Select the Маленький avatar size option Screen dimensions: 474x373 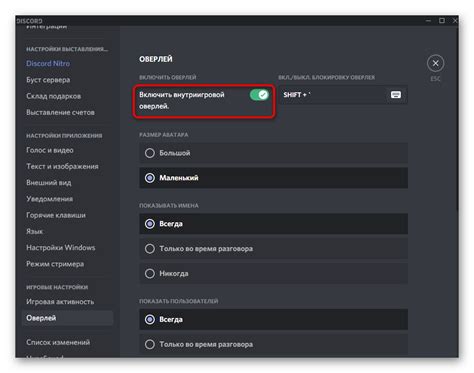coord(273,178)
